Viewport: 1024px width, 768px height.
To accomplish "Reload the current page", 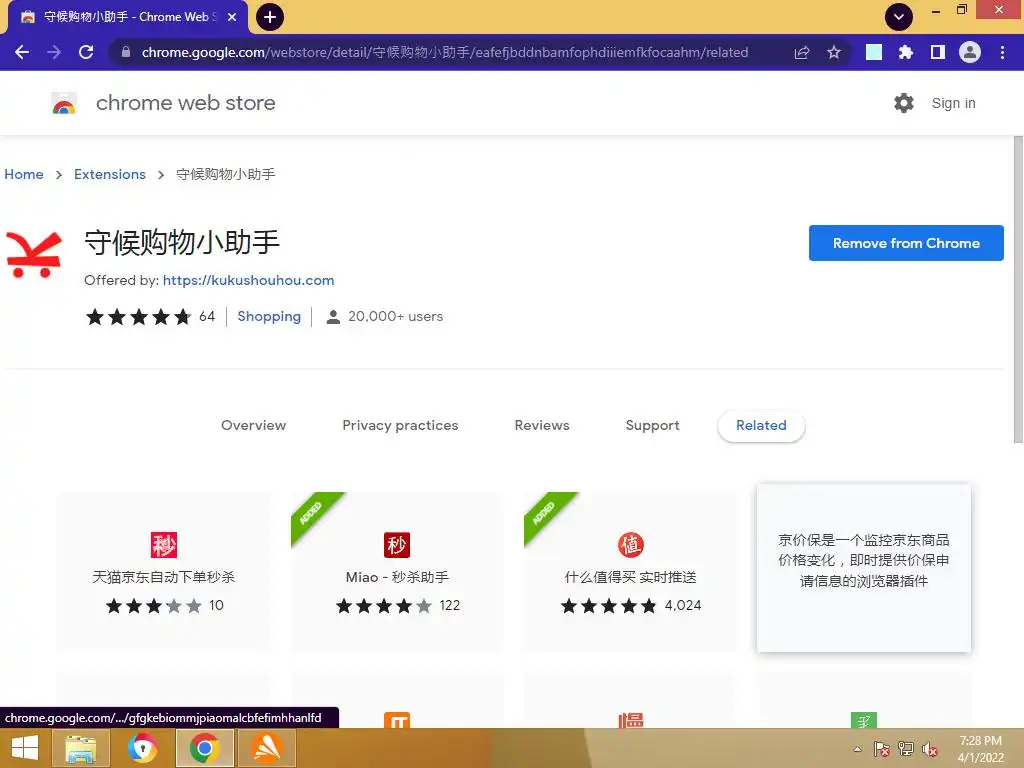I will coord(86,52).
